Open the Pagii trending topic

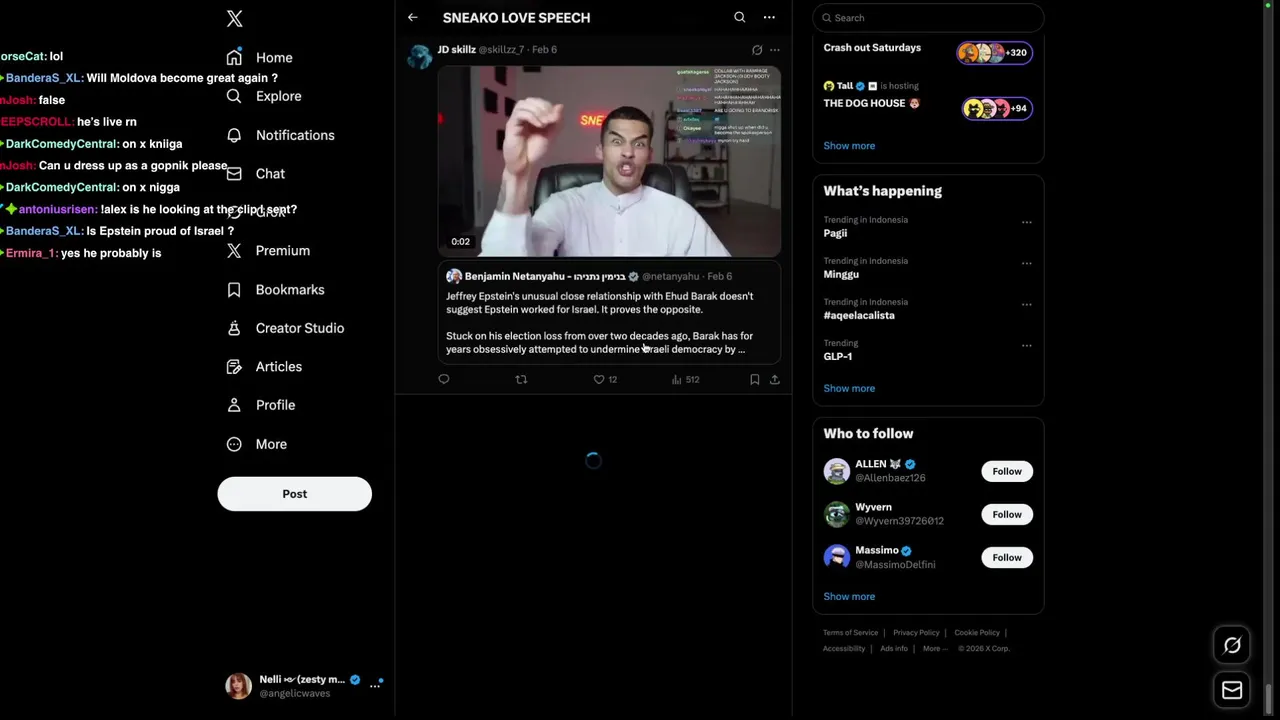click(835, 233)
